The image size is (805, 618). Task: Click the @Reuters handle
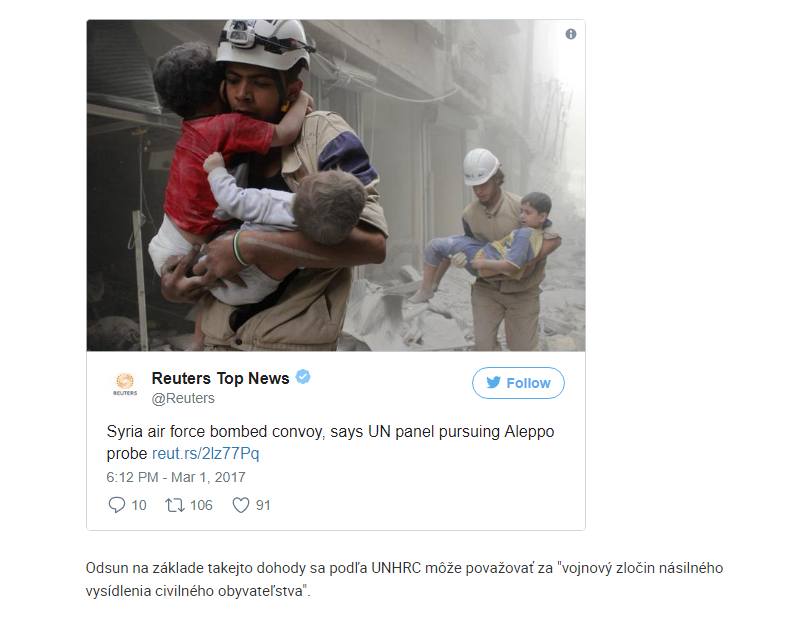pos(183,398)
